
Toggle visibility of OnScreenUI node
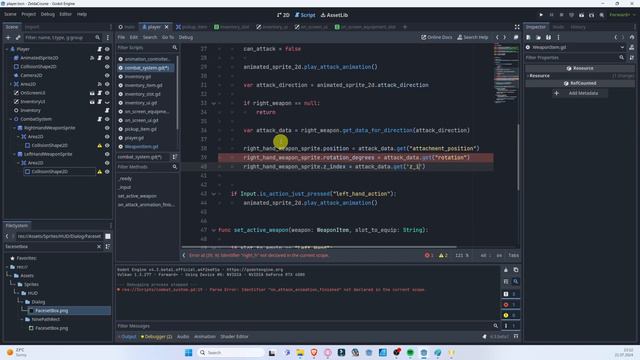(107, 93)
